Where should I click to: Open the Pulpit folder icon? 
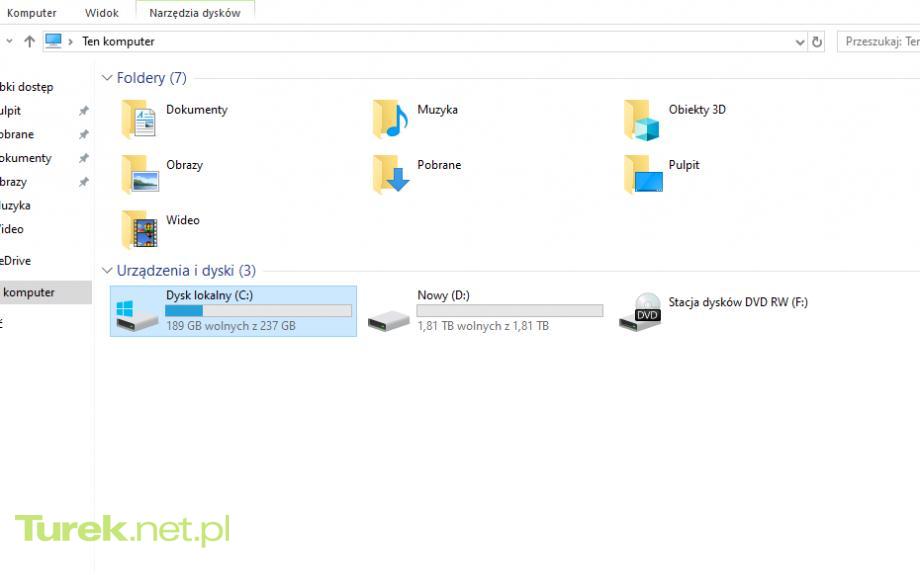(x=642, y=174)
